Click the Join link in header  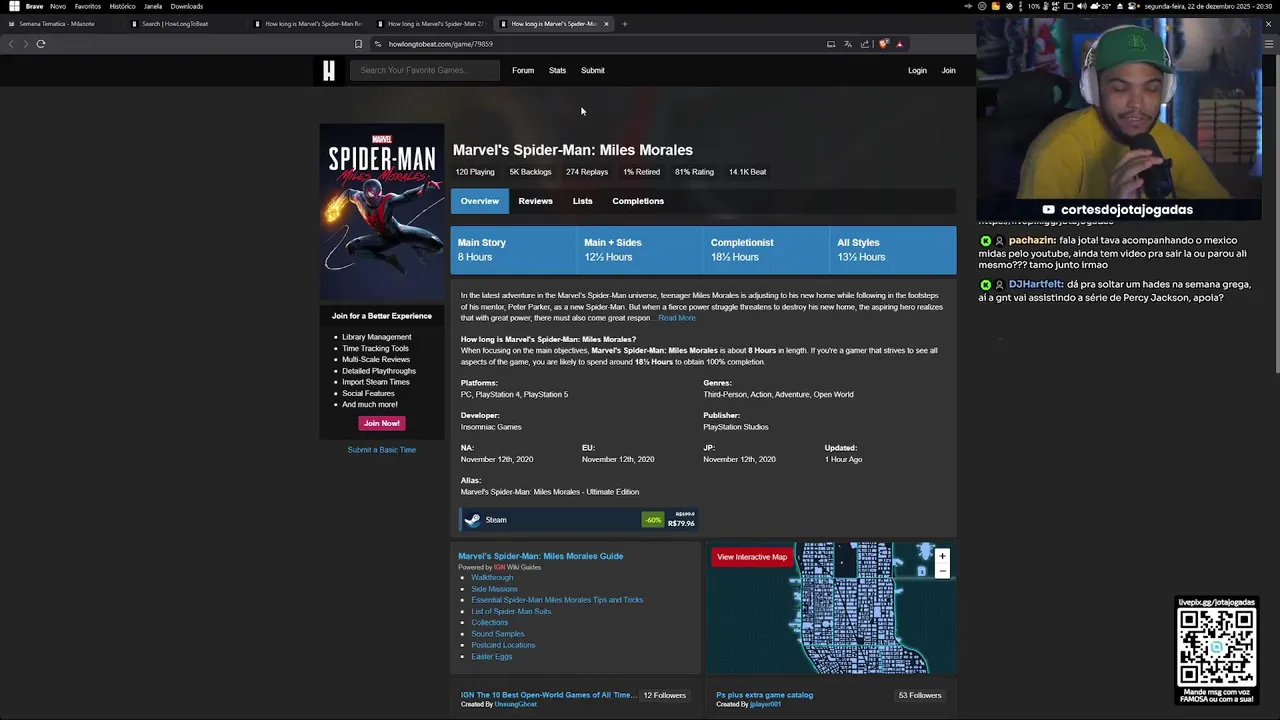coord(948,70)
